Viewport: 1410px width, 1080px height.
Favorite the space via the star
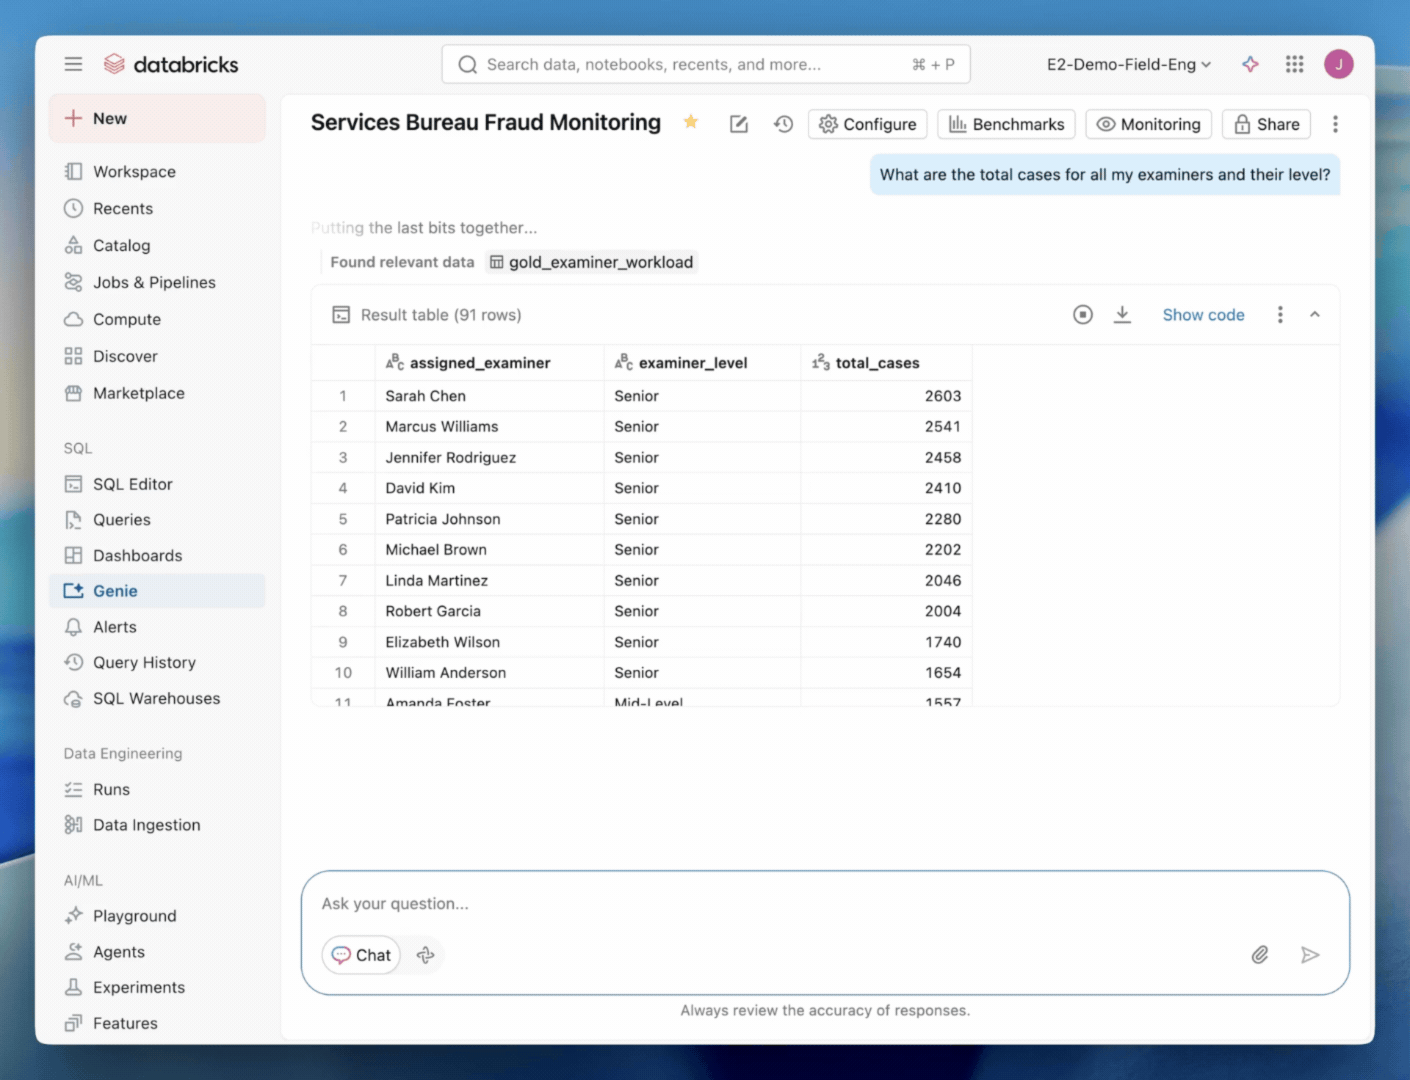pos(690,122)
